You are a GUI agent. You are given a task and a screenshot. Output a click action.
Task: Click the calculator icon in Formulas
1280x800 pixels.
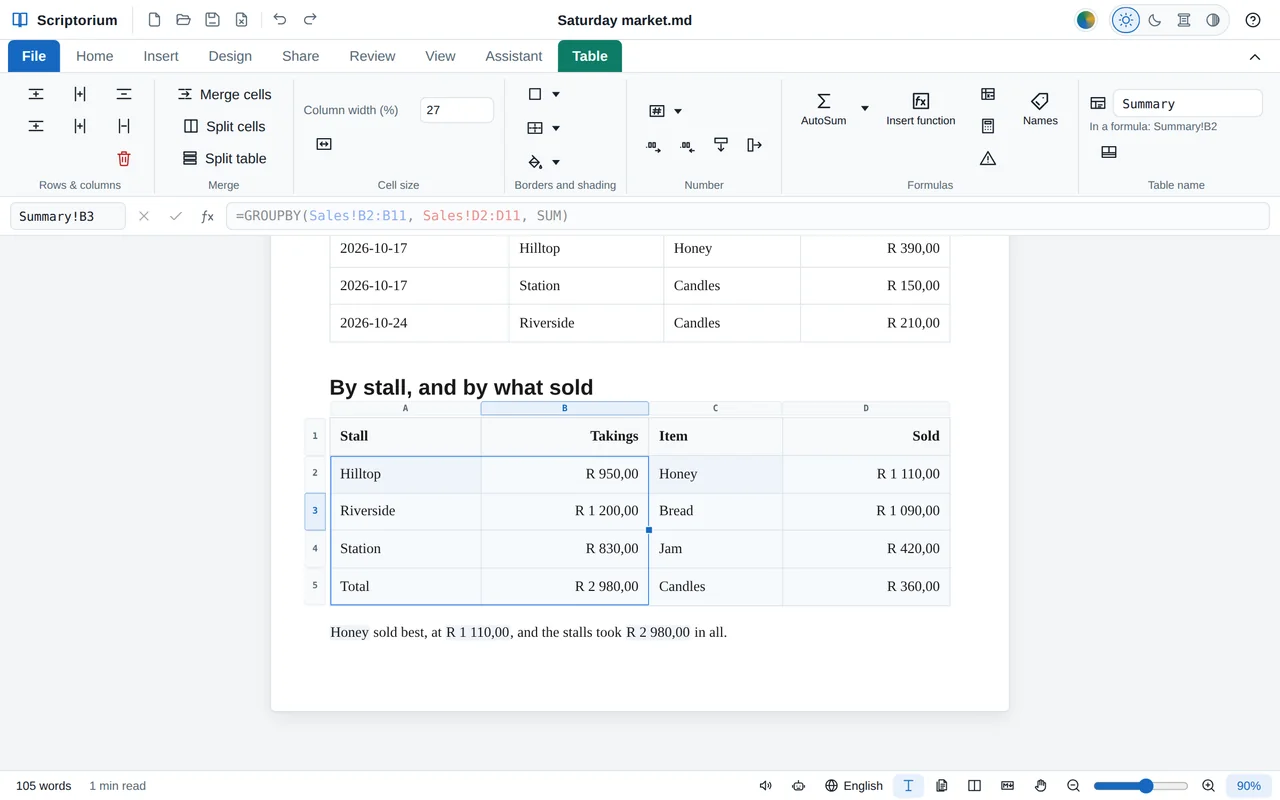[x=988, y=126]
